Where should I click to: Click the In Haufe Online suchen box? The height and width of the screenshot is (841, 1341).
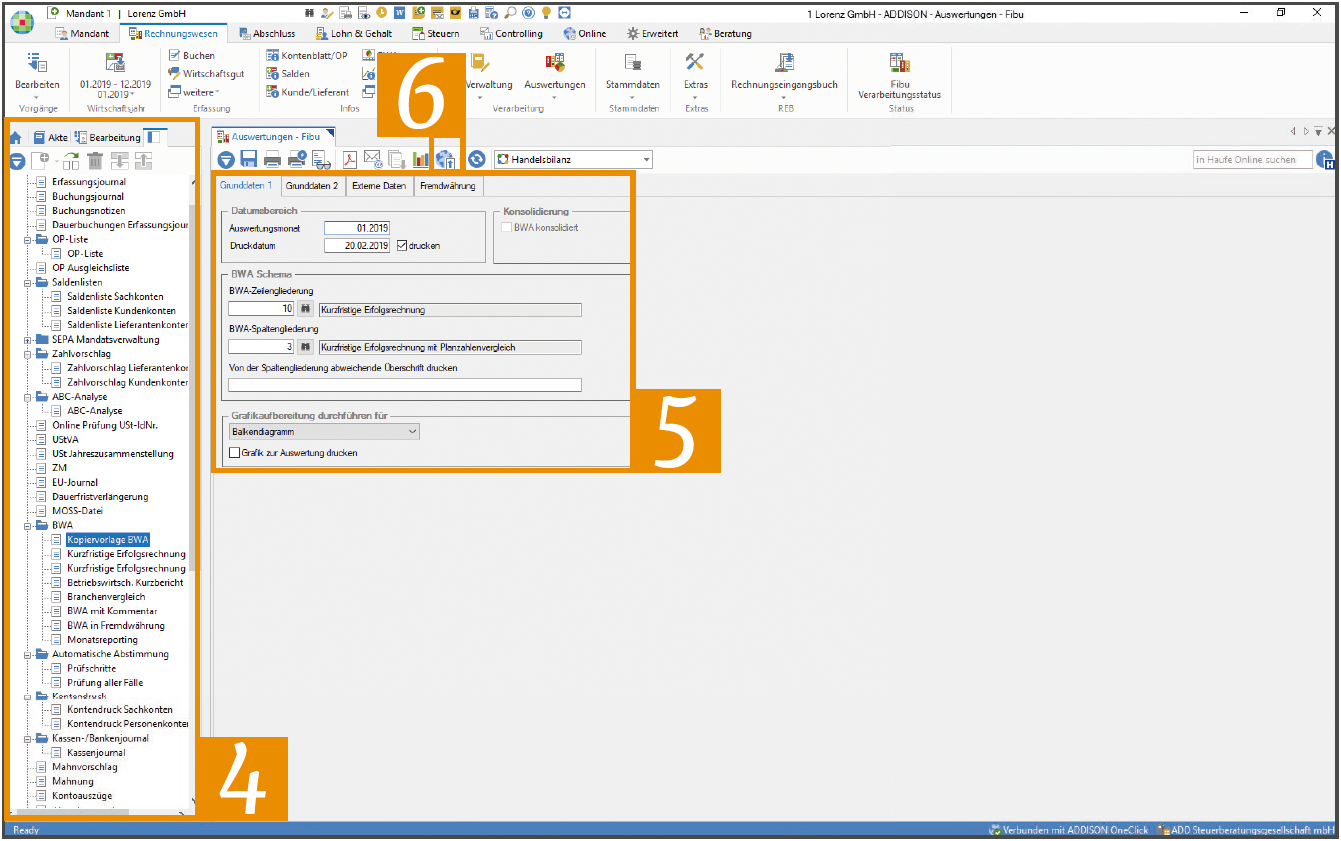(1253, 160)
